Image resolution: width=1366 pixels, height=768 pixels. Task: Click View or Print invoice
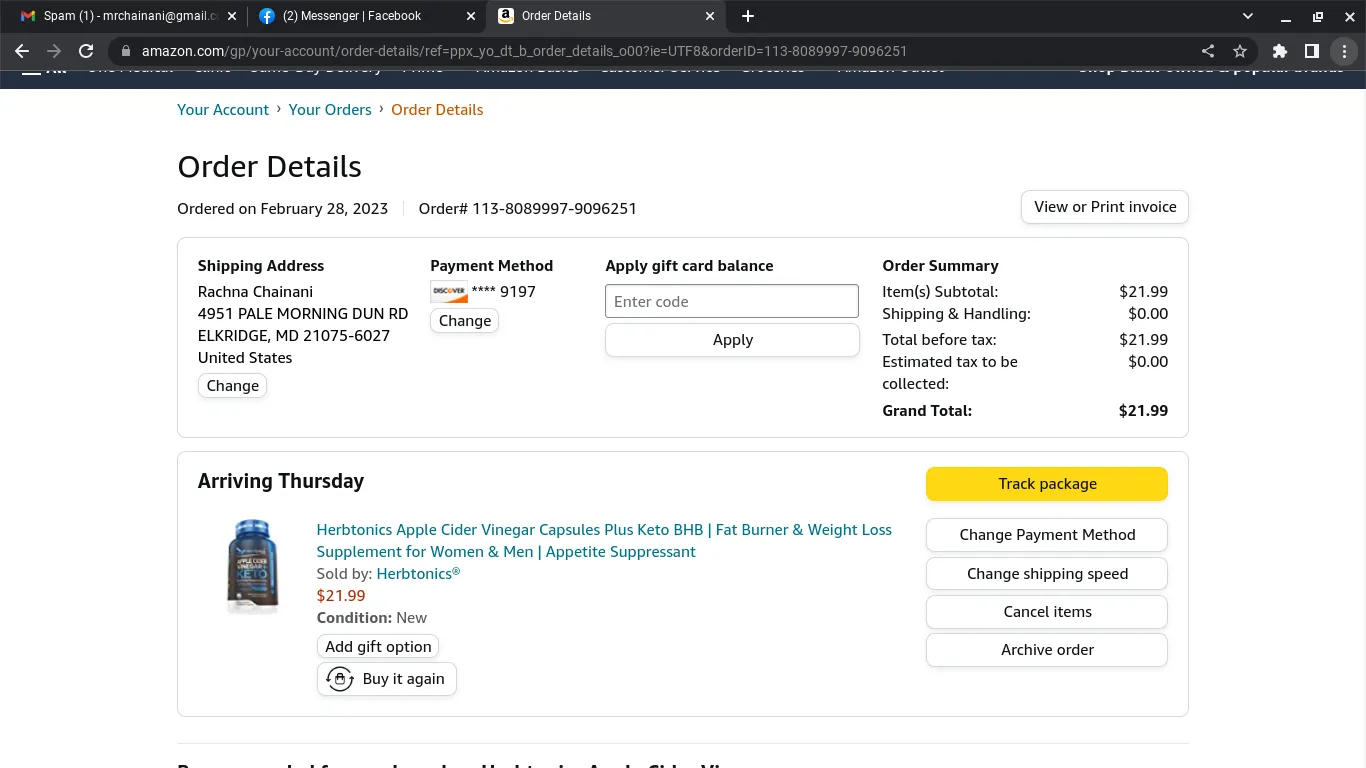pos(1105,207)
